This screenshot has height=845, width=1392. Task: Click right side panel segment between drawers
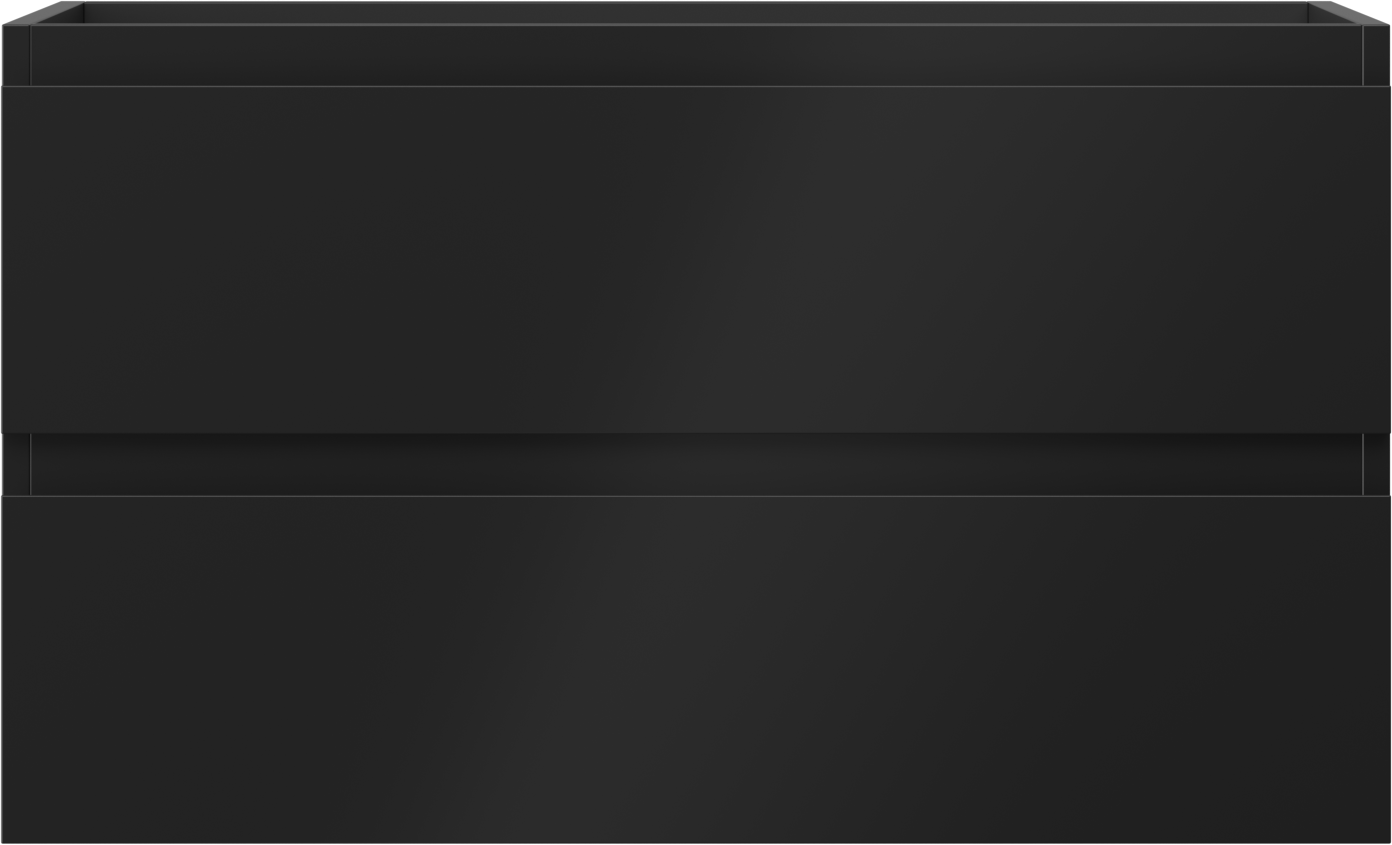coord(1376,464)
